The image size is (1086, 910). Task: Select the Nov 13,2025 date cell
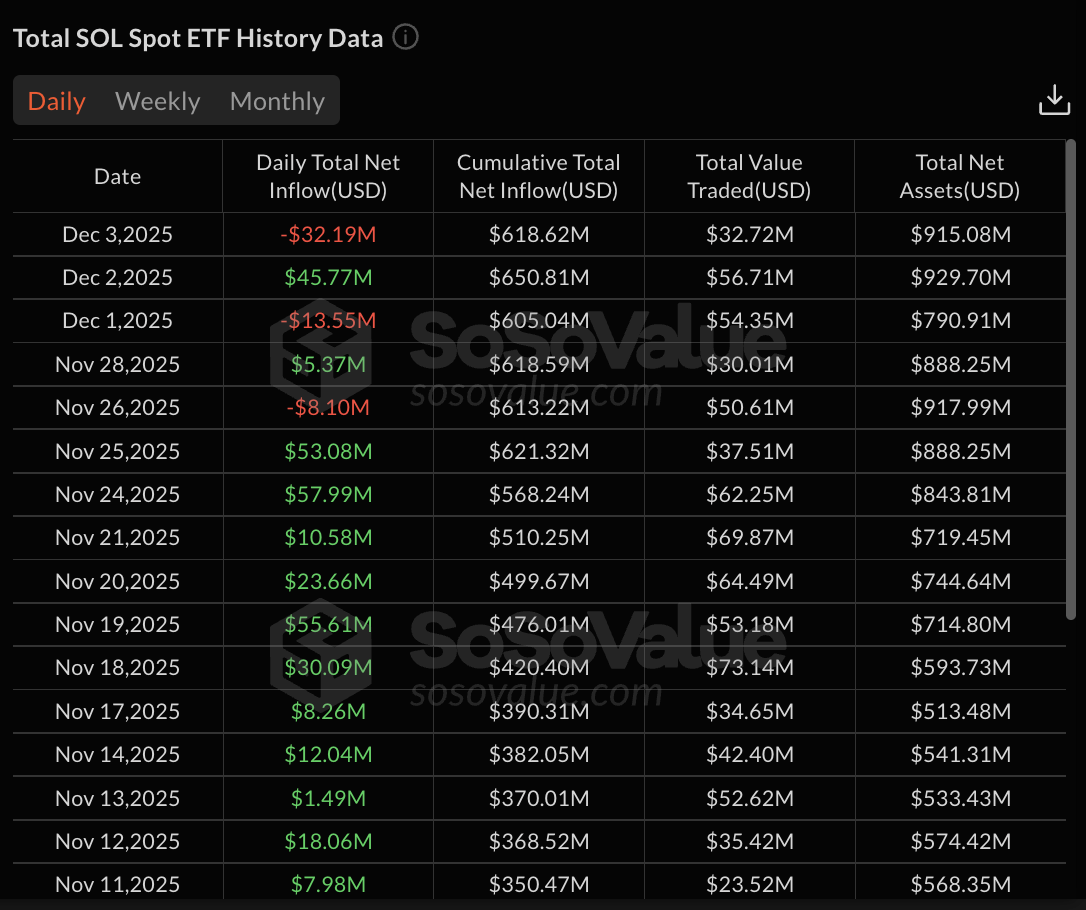(118, 798)
